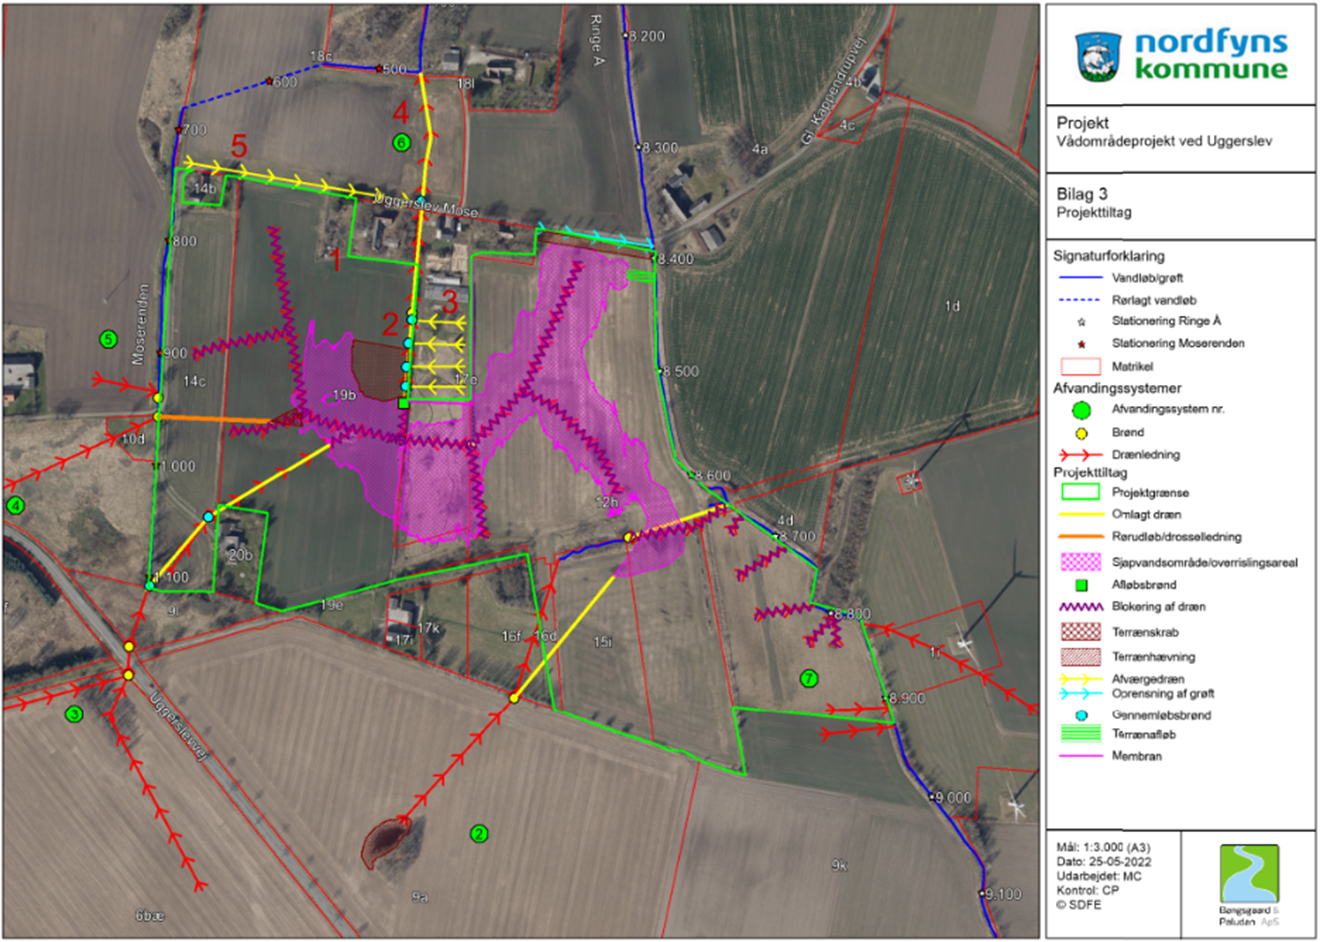Viewport: 1320px width, 942px height.
Task: Click the Nordfyns Kommune crest logo
Action: (1098, 56)
